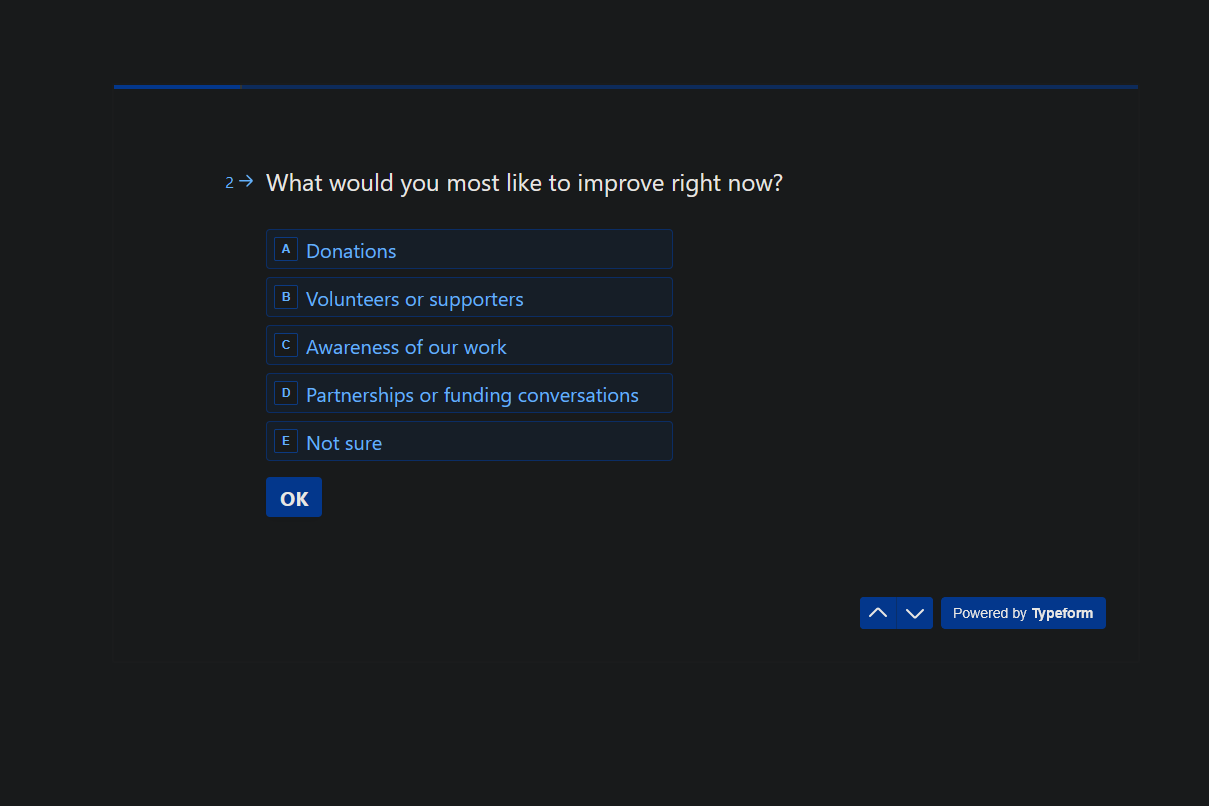Click the filled portion of progress bar
Viewport: 1209px width, 806px height.
(177, 87)
